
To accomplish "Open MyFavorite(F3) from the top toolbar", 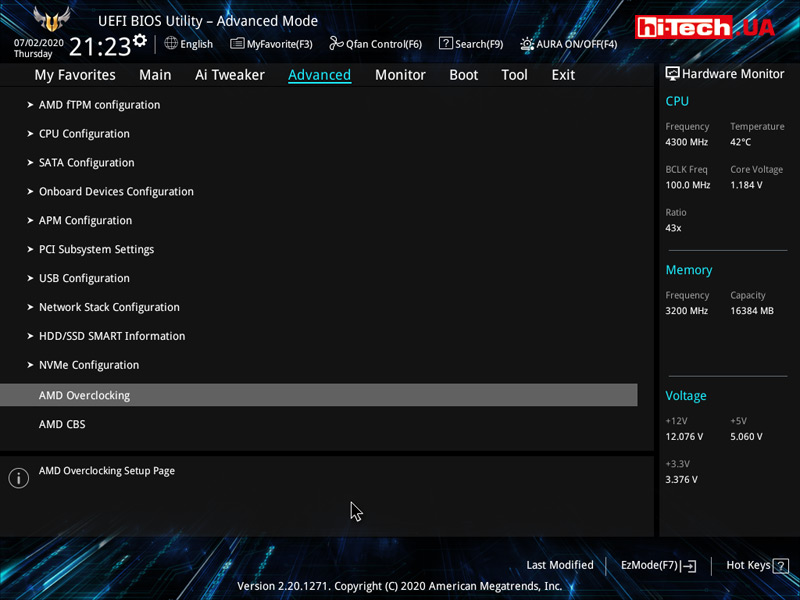I will coord(271,44).
